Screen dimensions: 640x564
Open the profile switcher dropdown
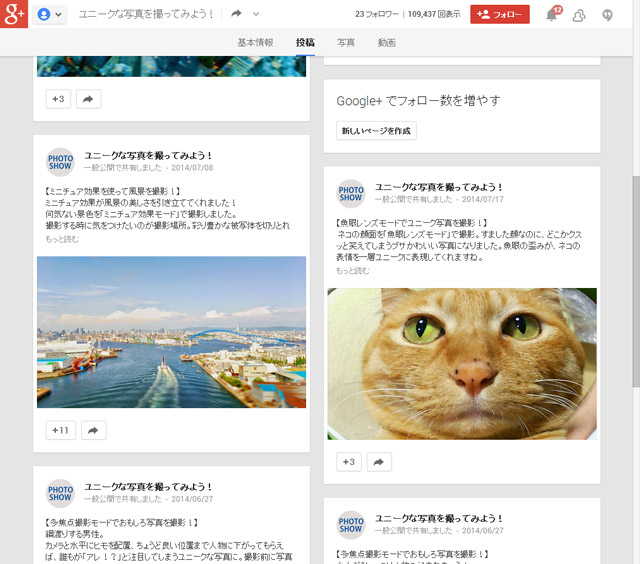(50, 14)
